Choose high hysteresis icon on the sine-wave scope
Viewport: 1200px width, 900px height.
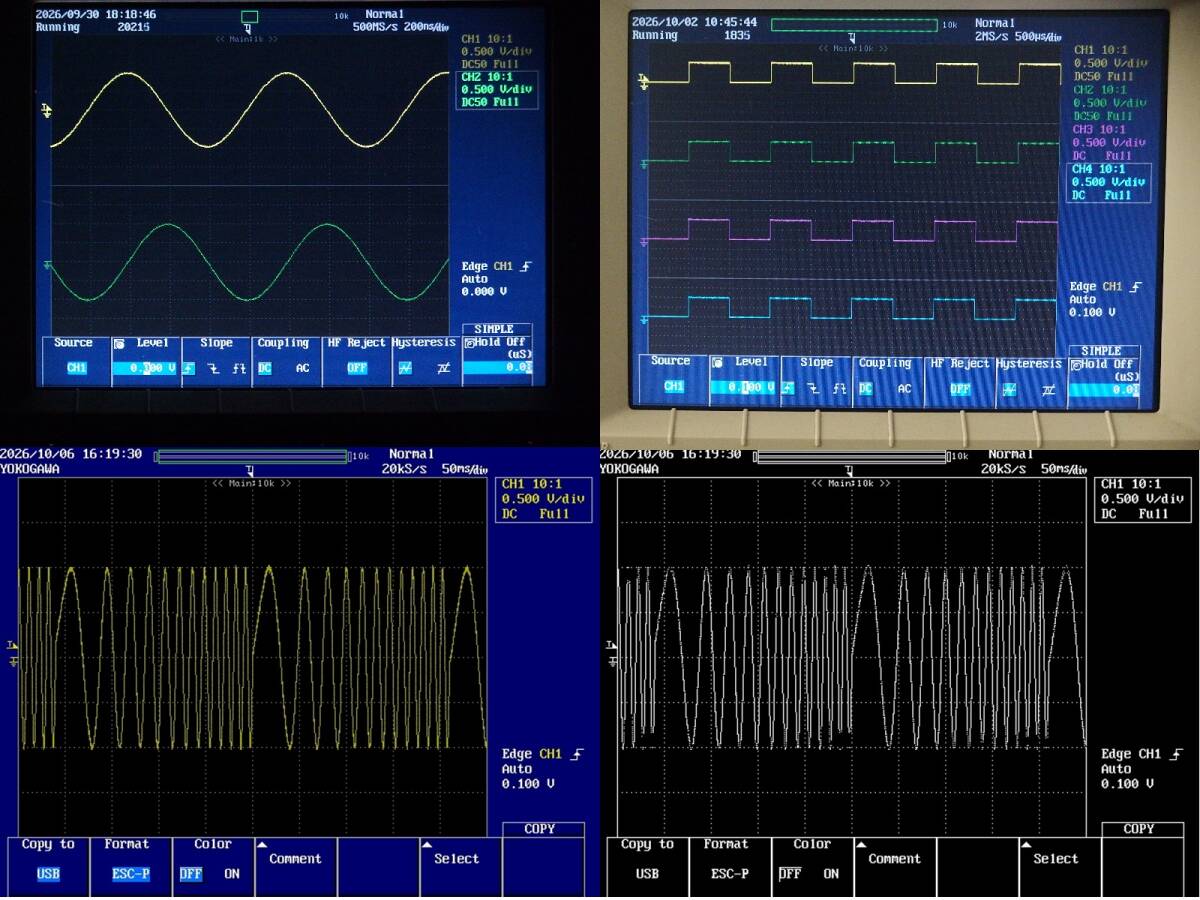point(443,368)
